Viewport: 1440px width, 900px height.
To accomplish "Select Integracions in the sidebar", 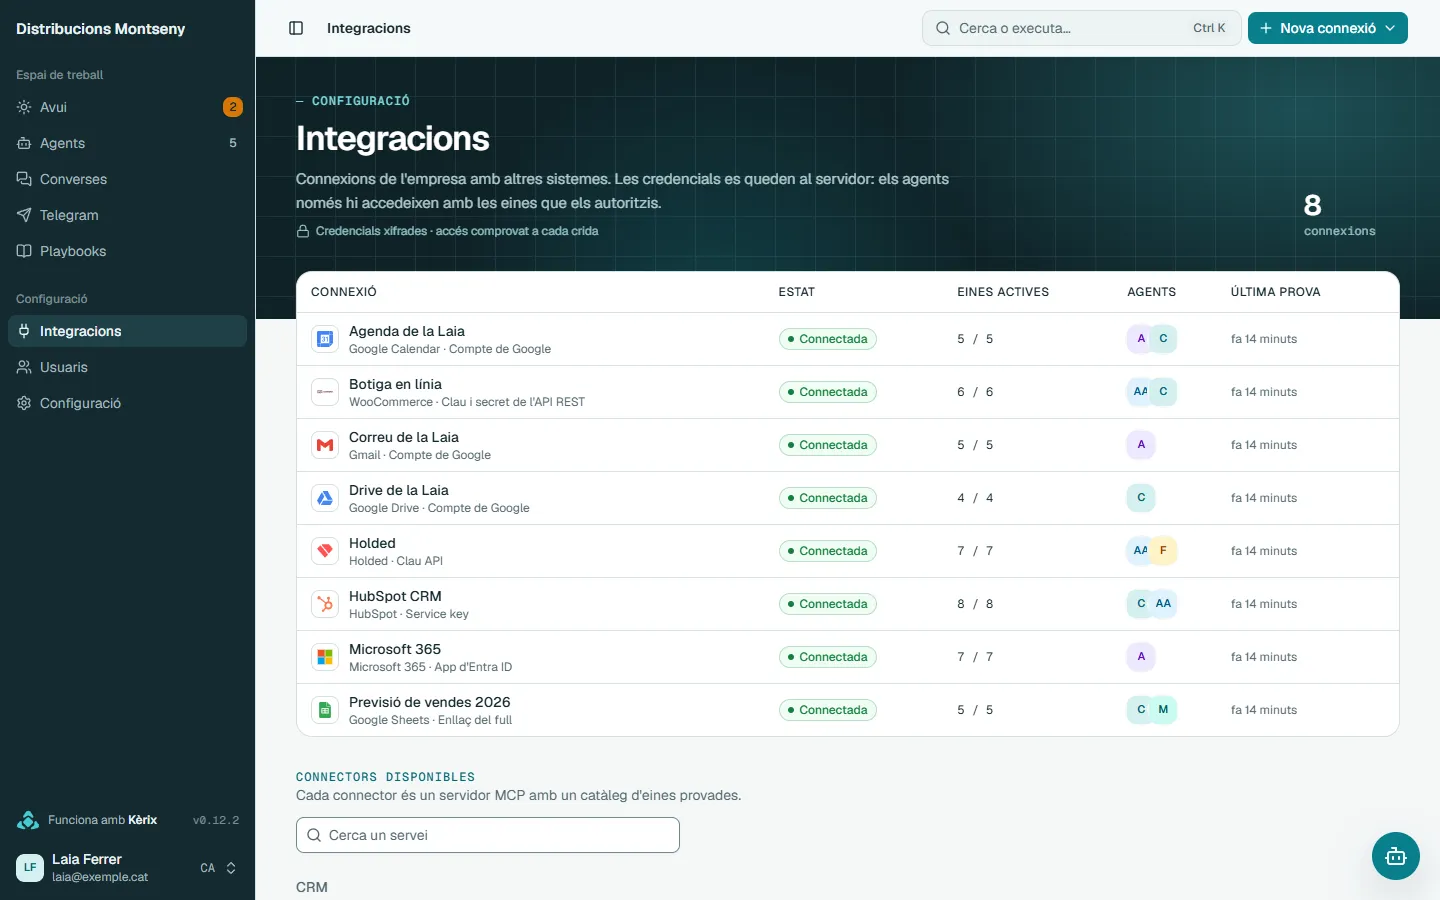I will click(127, 331).
